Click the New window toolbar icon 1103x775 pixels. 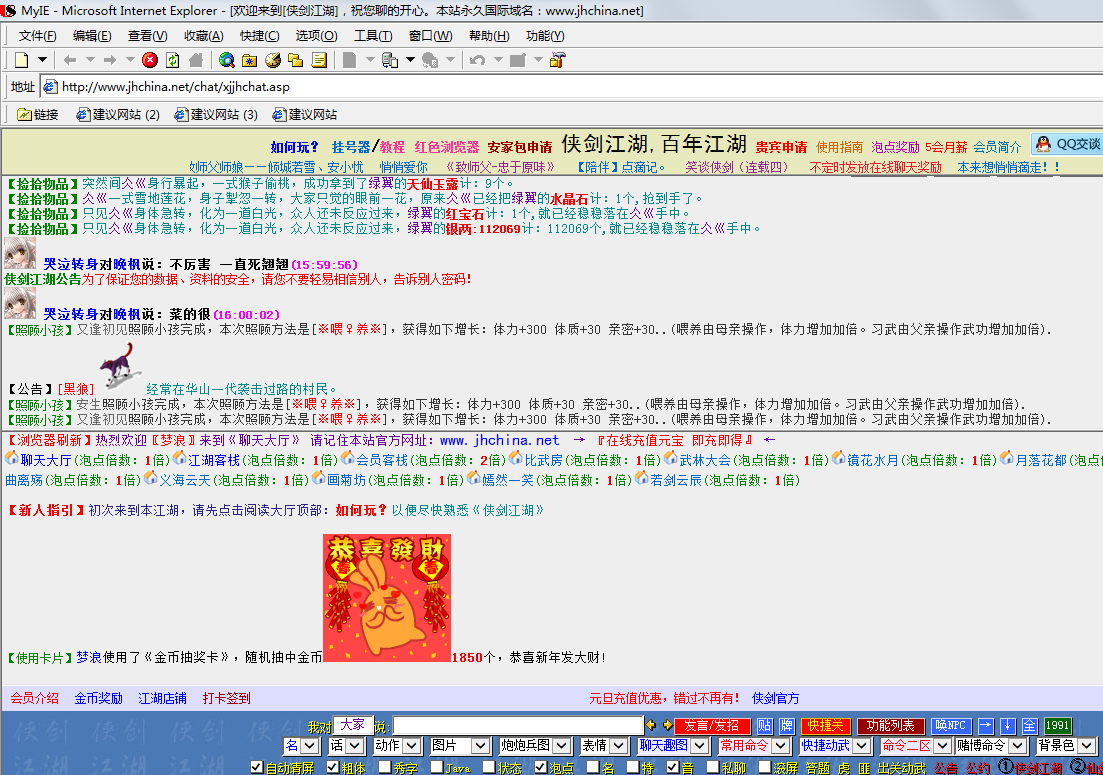22,60
